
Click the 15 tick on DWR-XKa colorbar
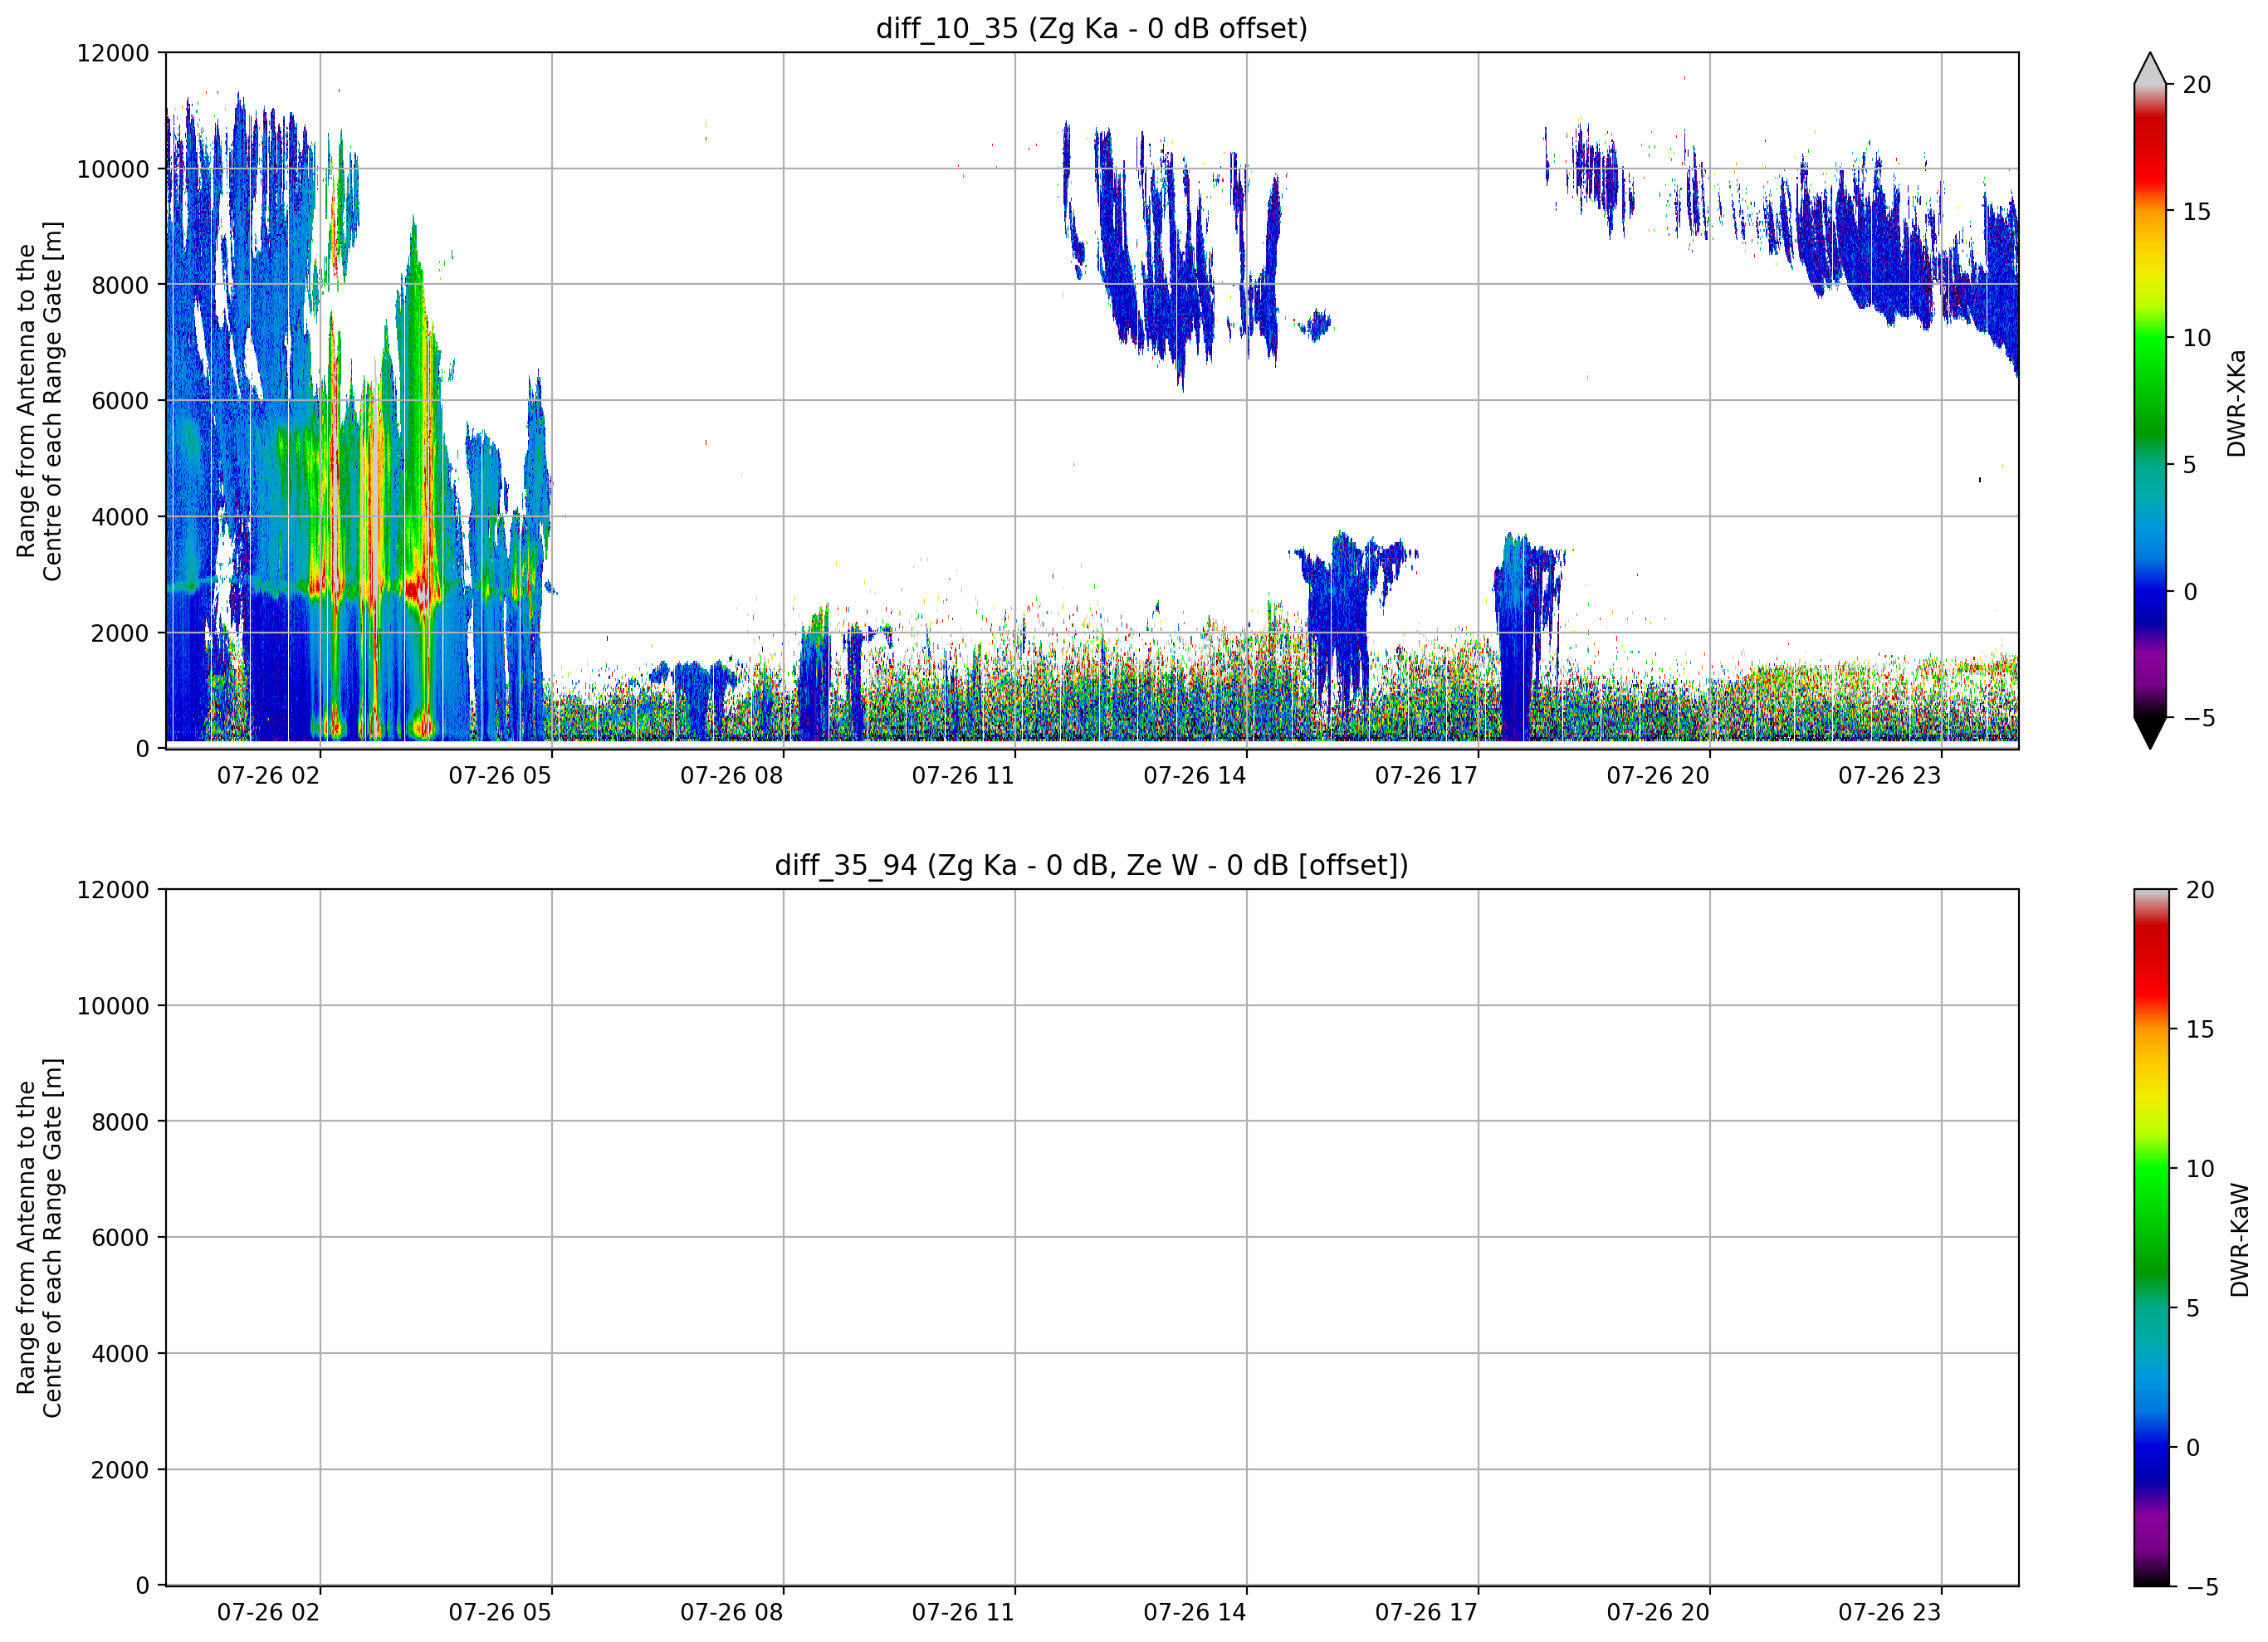(2196, 212)
